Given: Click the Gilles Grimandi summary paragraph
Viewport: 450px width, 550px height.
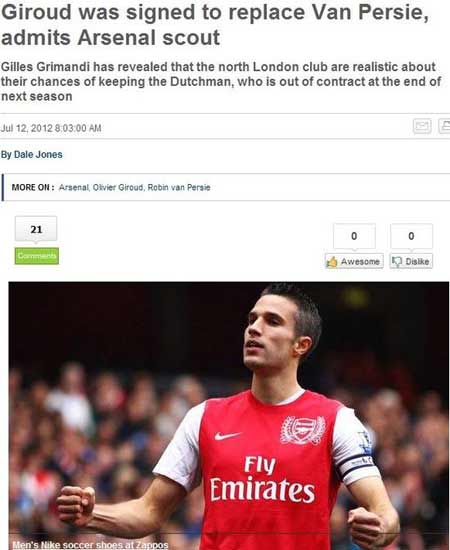Looking at the screenshot, I should pyautogui.click(x=221, y=81).
